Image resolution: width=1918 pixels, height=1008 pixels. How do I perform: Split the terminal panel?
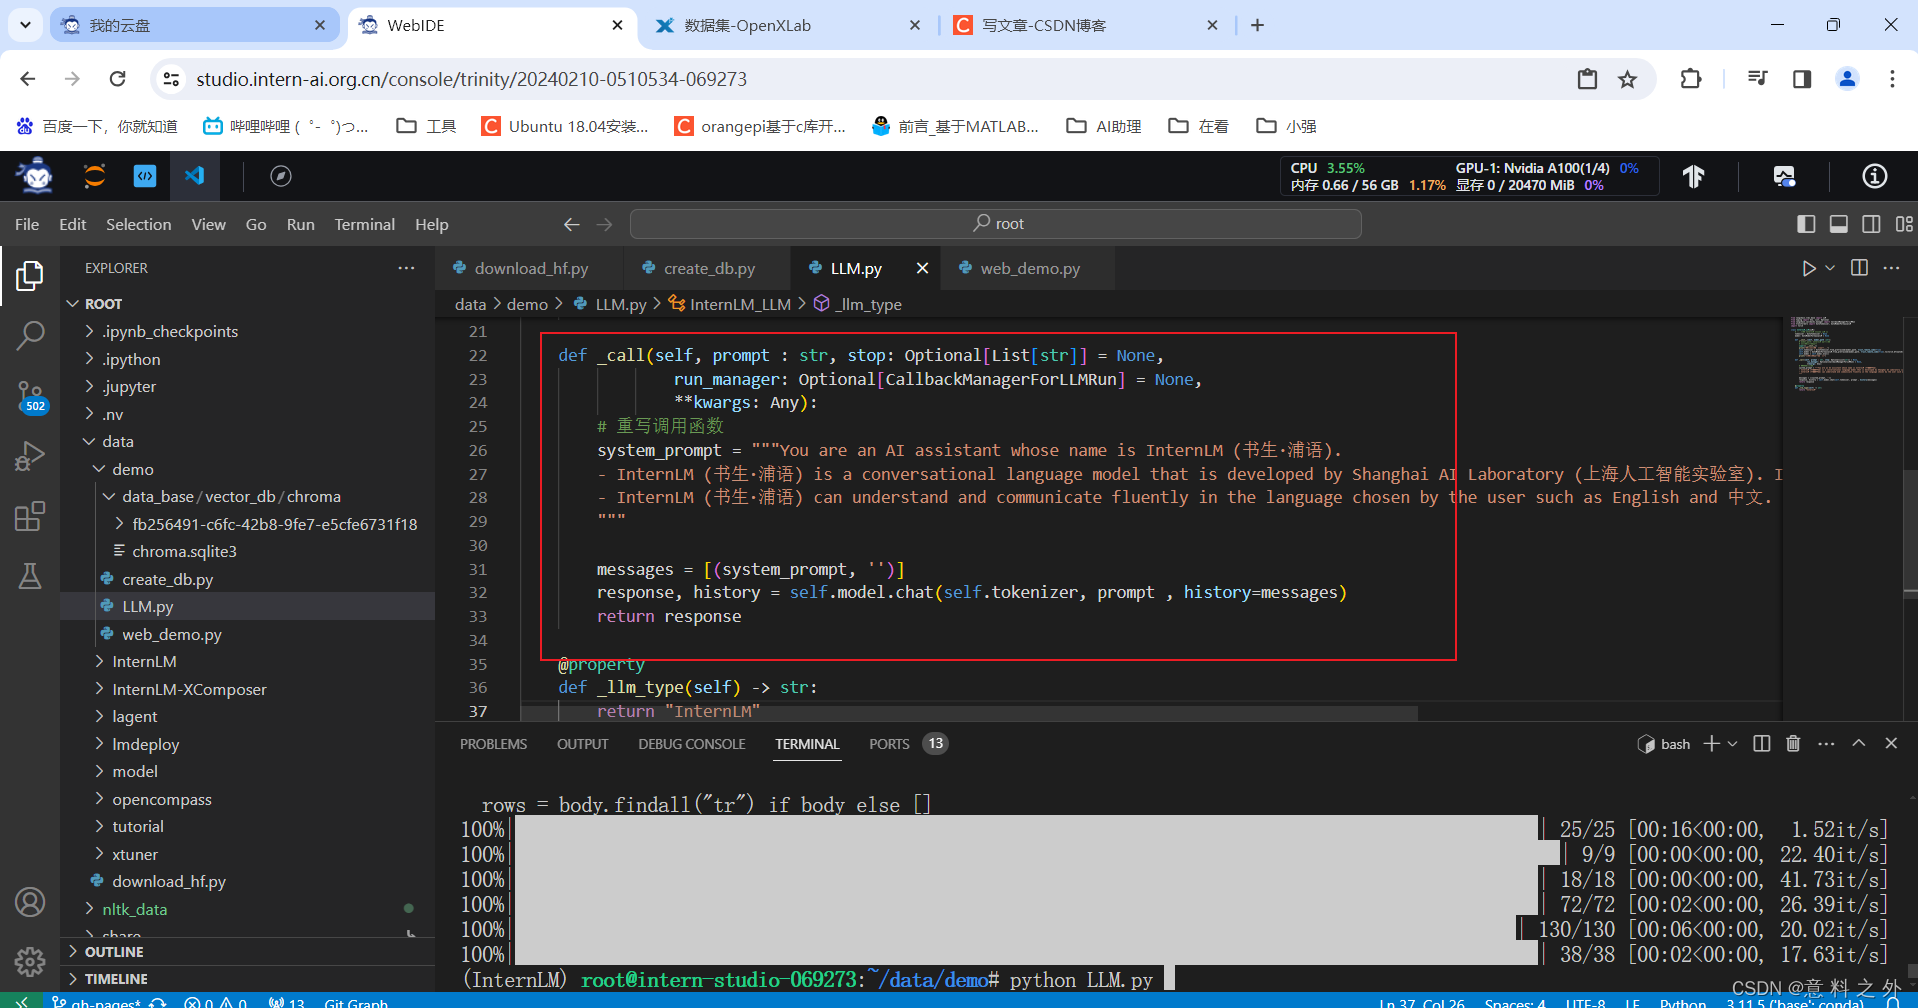pyautogui.click(x=1762, y=743)
